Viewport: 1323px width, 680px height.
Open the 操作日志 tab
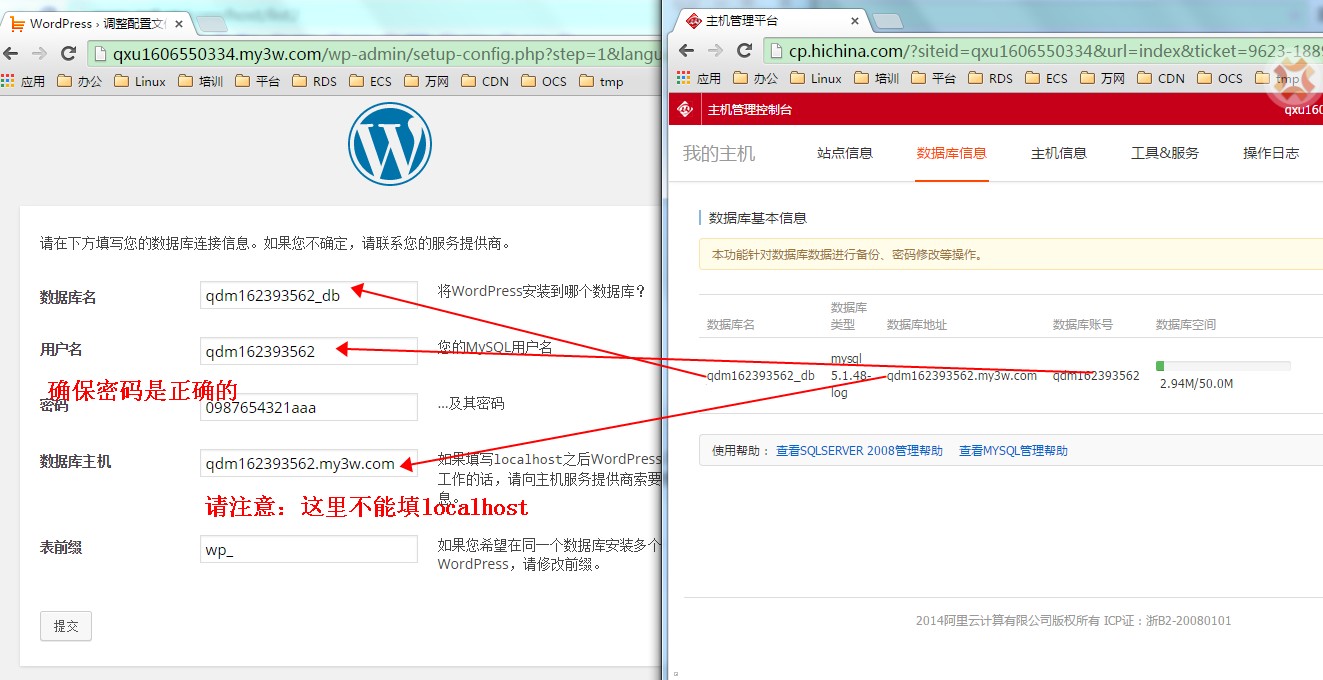point(1271,153)
